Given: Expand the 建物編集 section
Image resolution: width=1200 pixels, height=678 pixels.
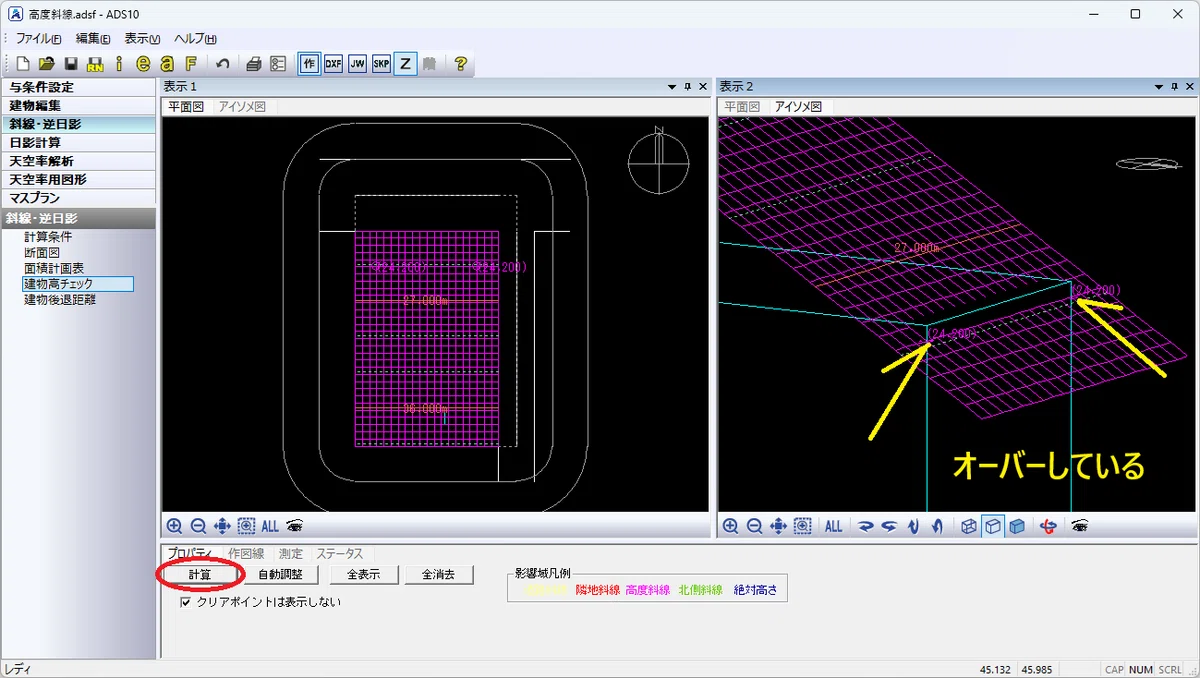Looking at the screenshot, I should [78, 105].
